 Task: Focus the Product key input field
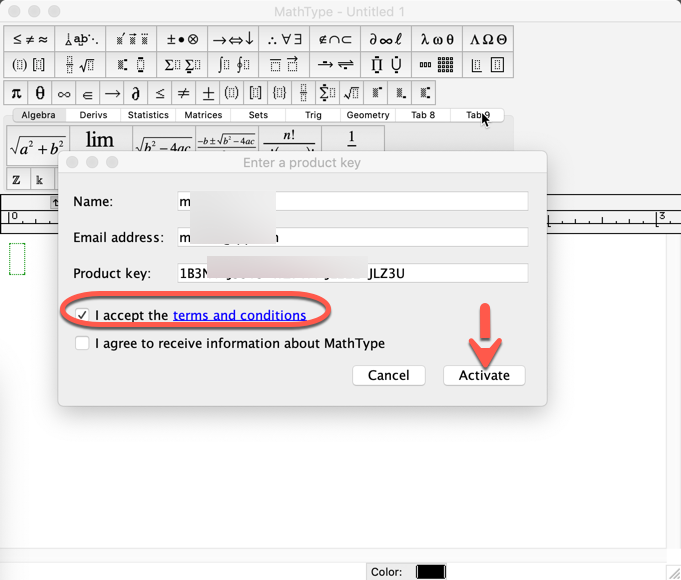pyautogui.click(x=353, y=273)
